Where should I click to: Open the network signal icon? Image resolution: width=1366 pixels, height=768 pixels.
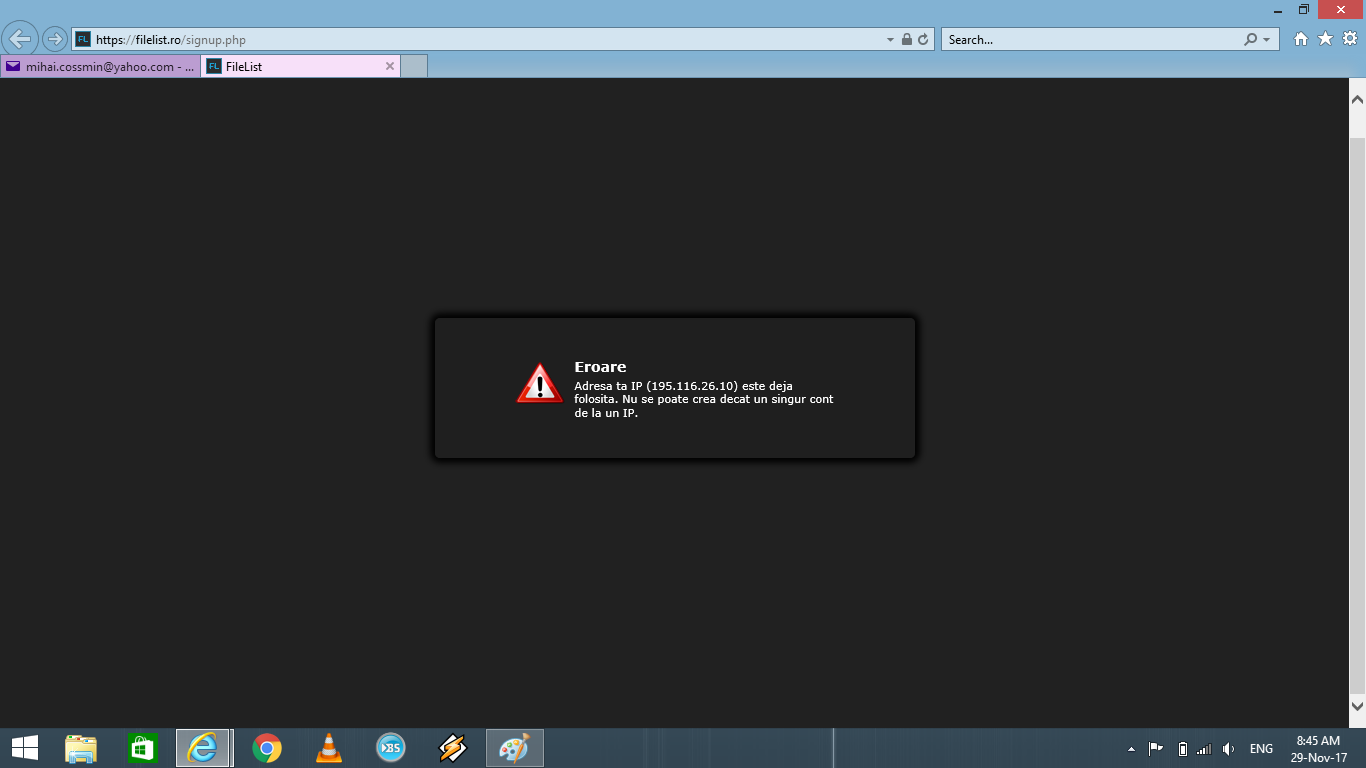click(1204, 749)
